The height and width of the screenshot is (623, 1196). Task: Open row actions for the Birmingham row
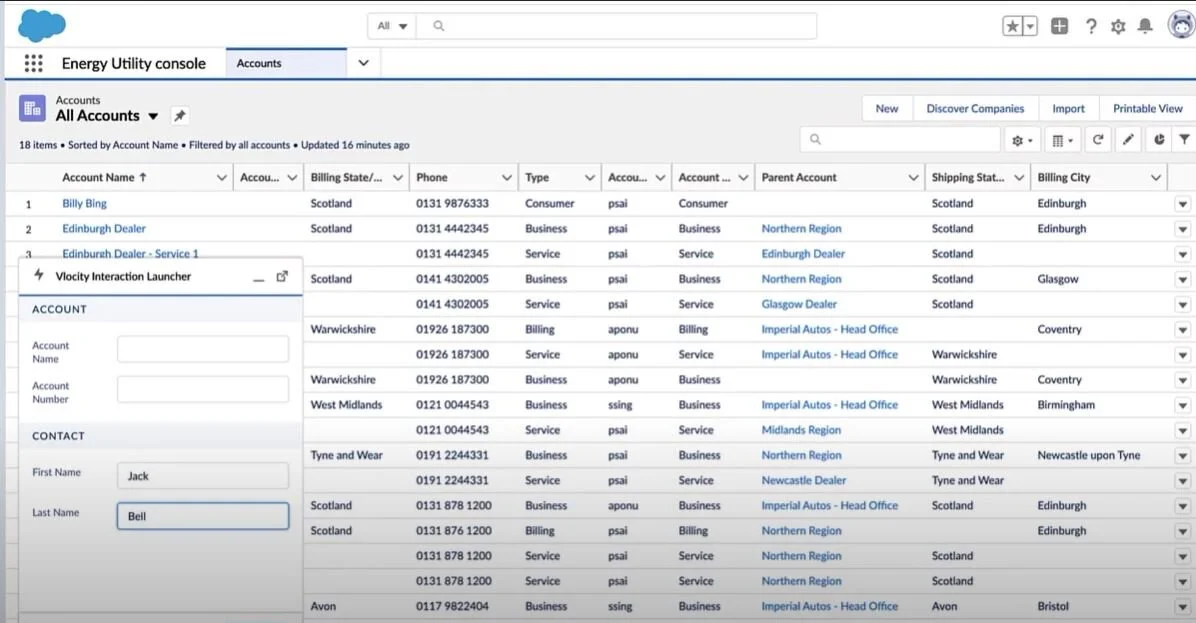[1182, 406]
